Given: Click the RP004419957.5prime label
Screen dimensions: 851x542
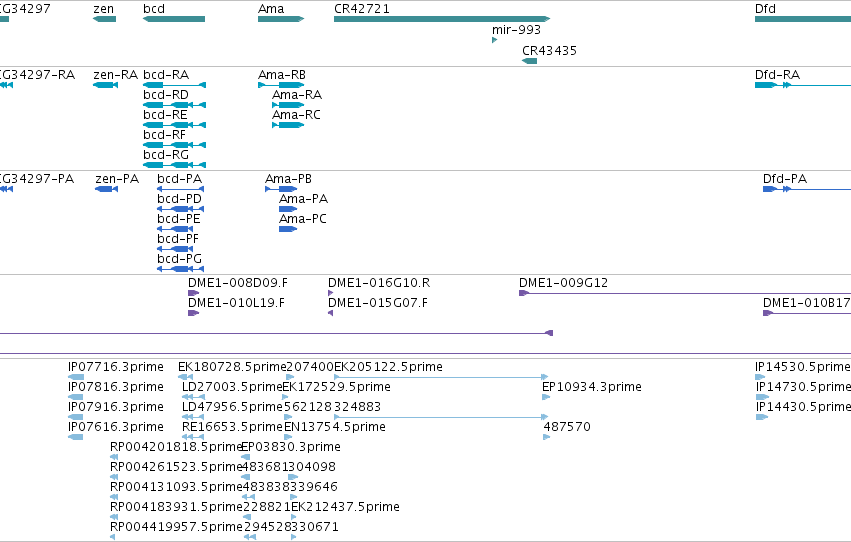Looking at the screenshot, I should (x=176, y=527).
